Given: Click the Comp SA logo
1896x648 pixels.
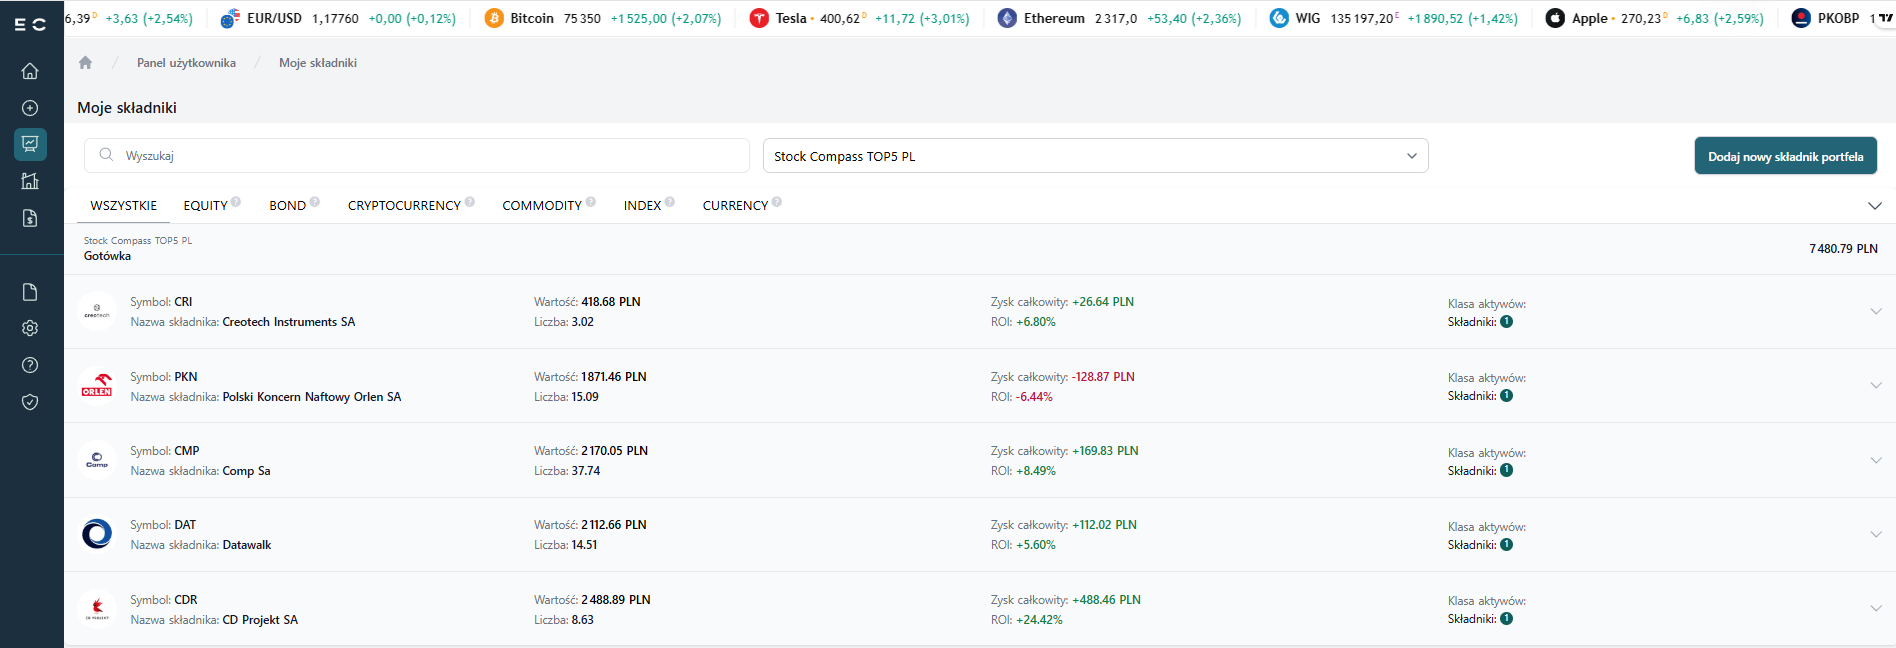Looking at the screenshot, I should pyautogui.click(x=97, y=460).
